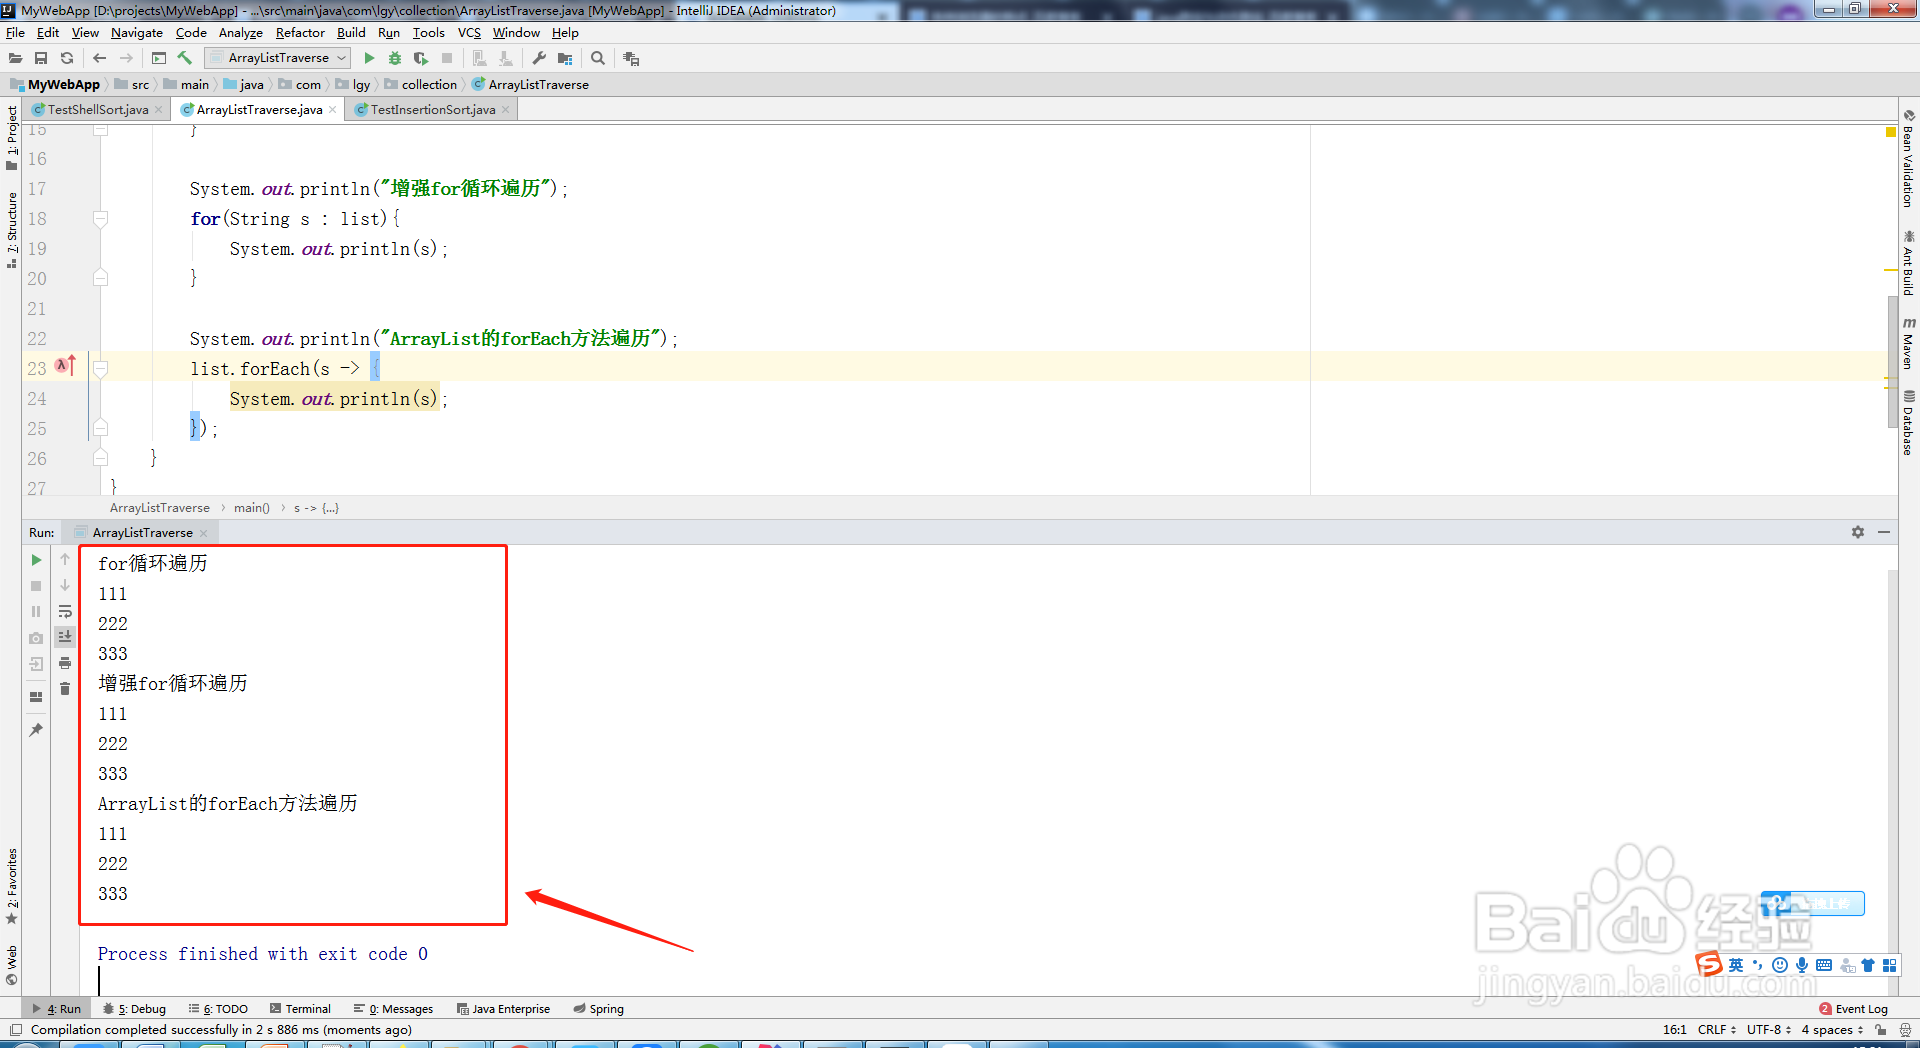Open the File menu
Screen dimensions: 1920x1048
click(x=15, y=33)
